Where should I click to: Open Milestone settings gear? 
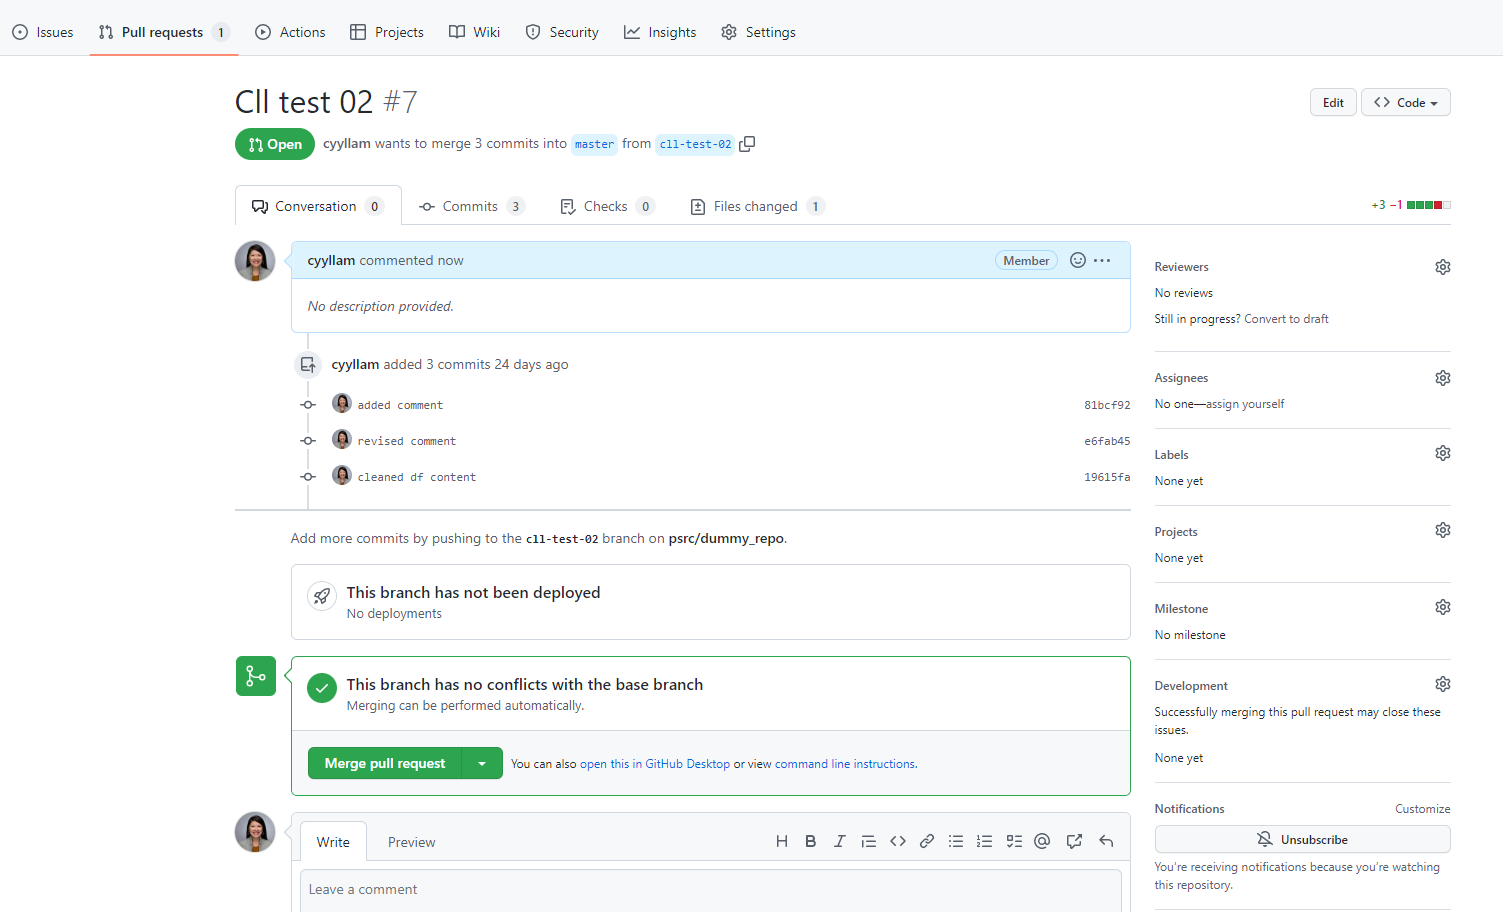tap(1443, 607)
